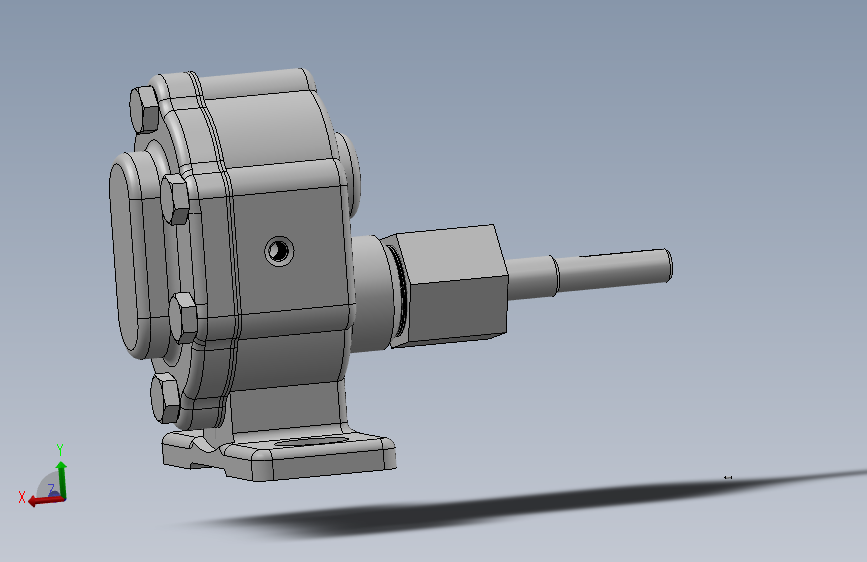Viewport: 867px width, 562px height.
Task: Click the green Y axis arrow of the triad
Action: [x=61, y=478]
